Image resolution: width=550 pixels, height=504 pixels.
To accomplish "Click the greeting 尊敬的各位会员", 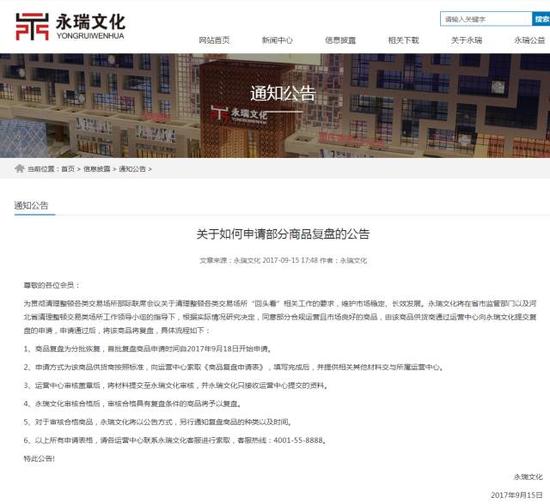I will [x=52, y=285].
